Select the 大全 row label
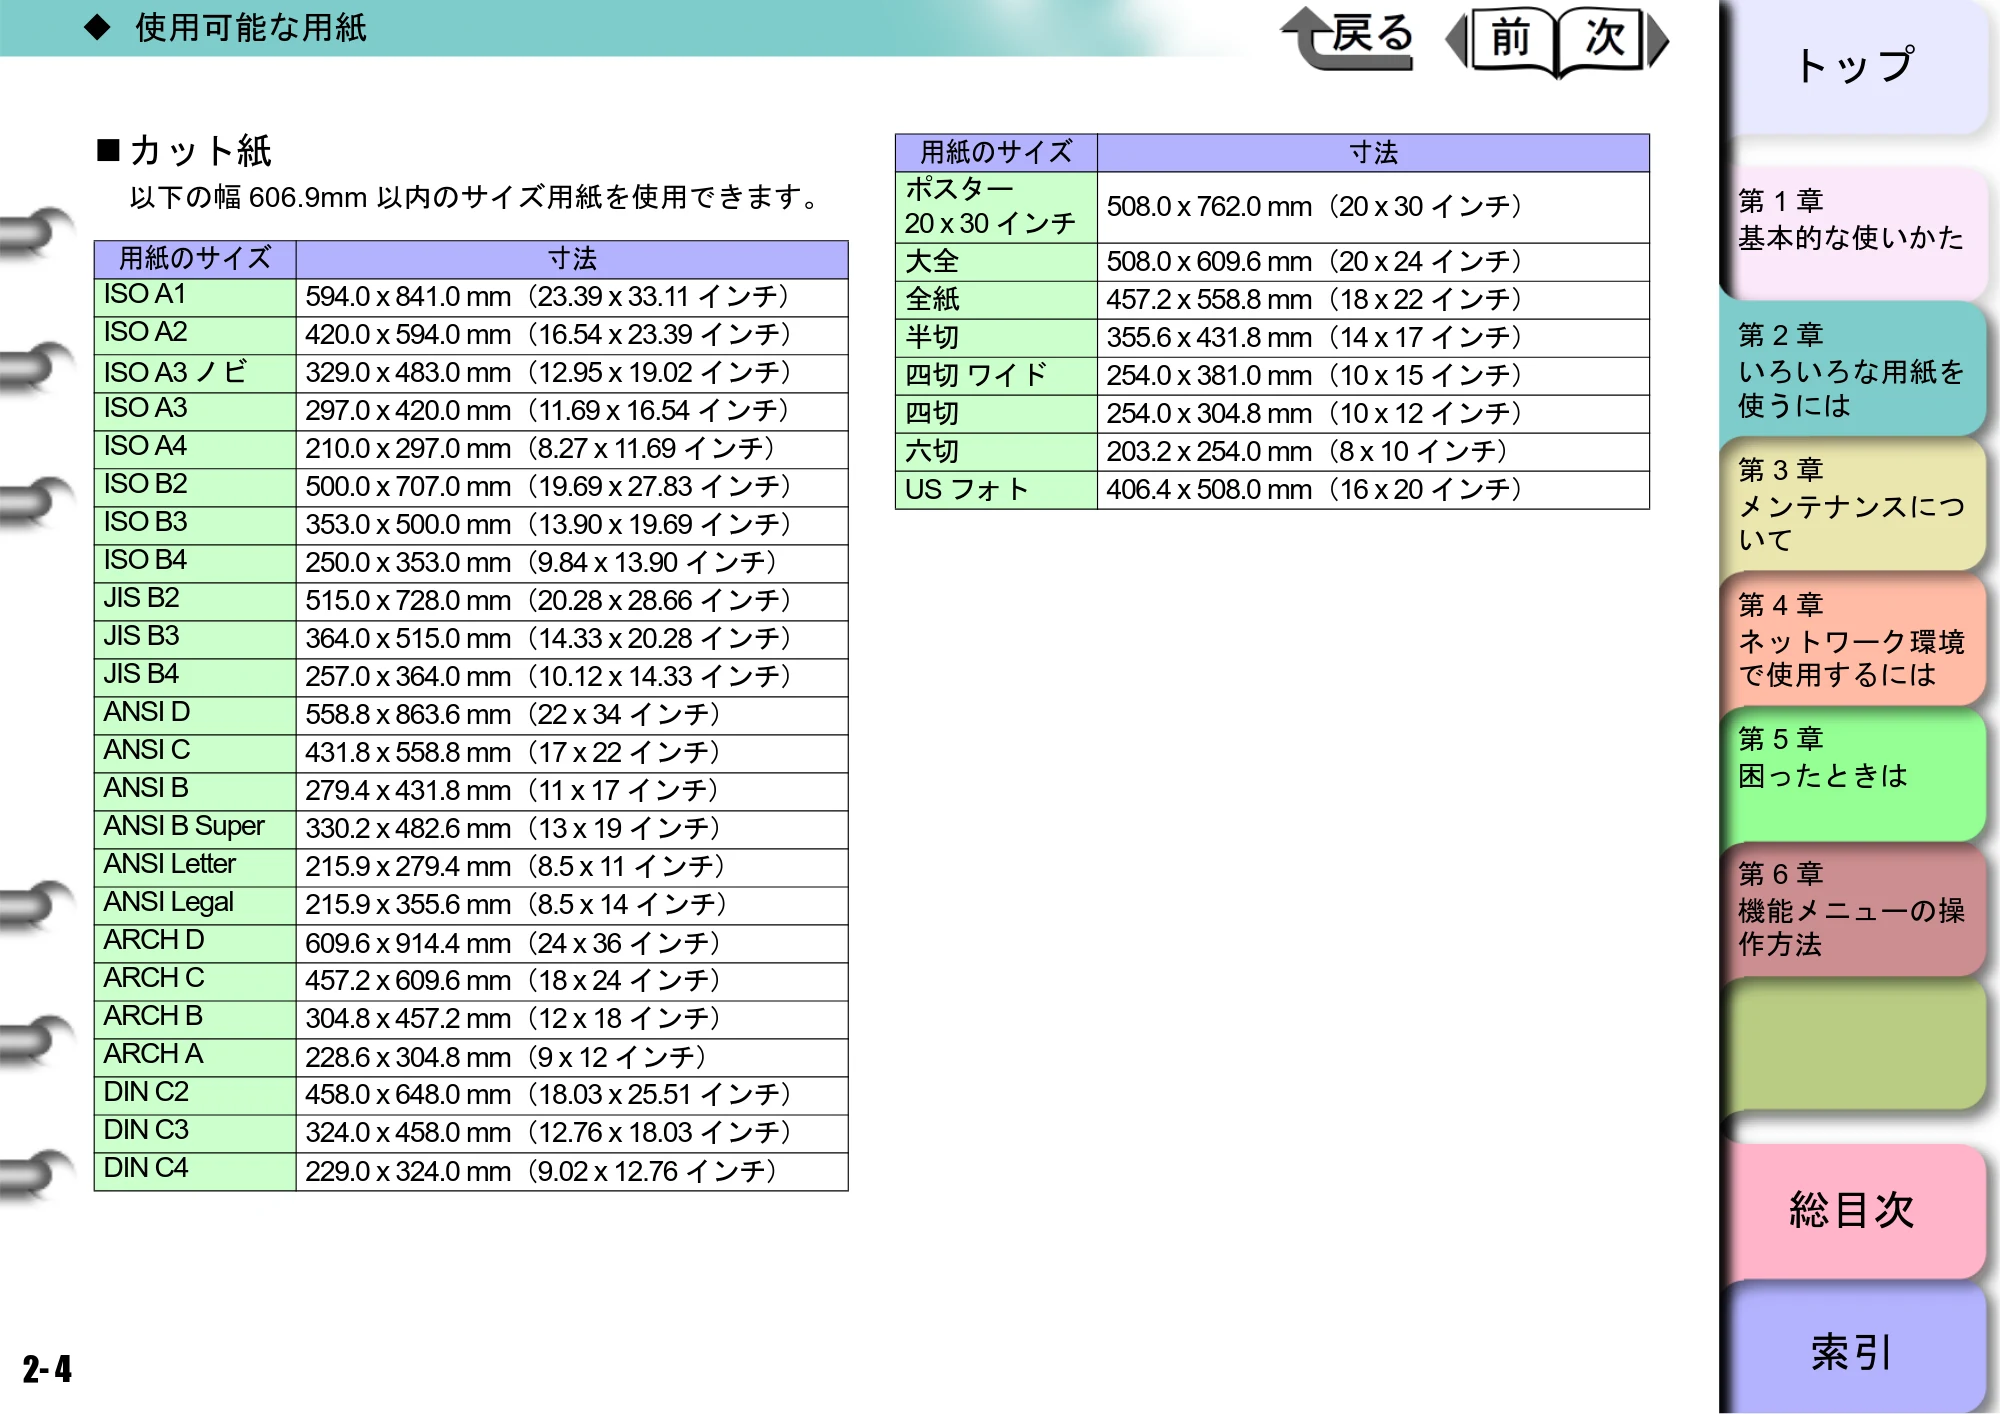This screenshot has height=1414, width=2000. (x=996, y=262)
